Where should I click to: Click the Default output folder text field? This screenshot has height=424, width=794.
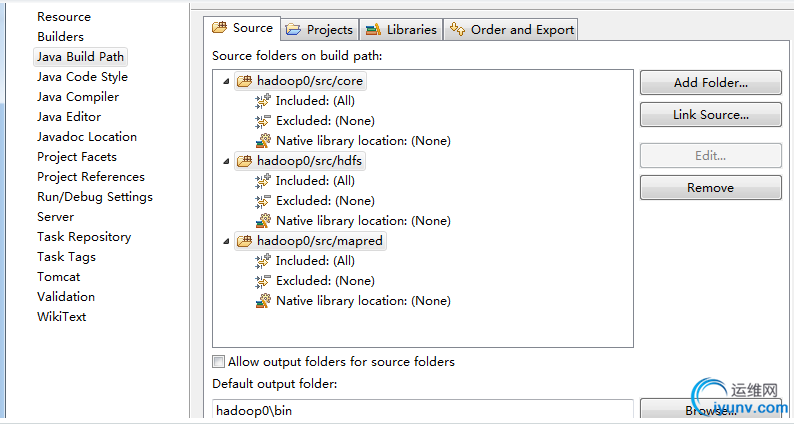click(422, 410)
